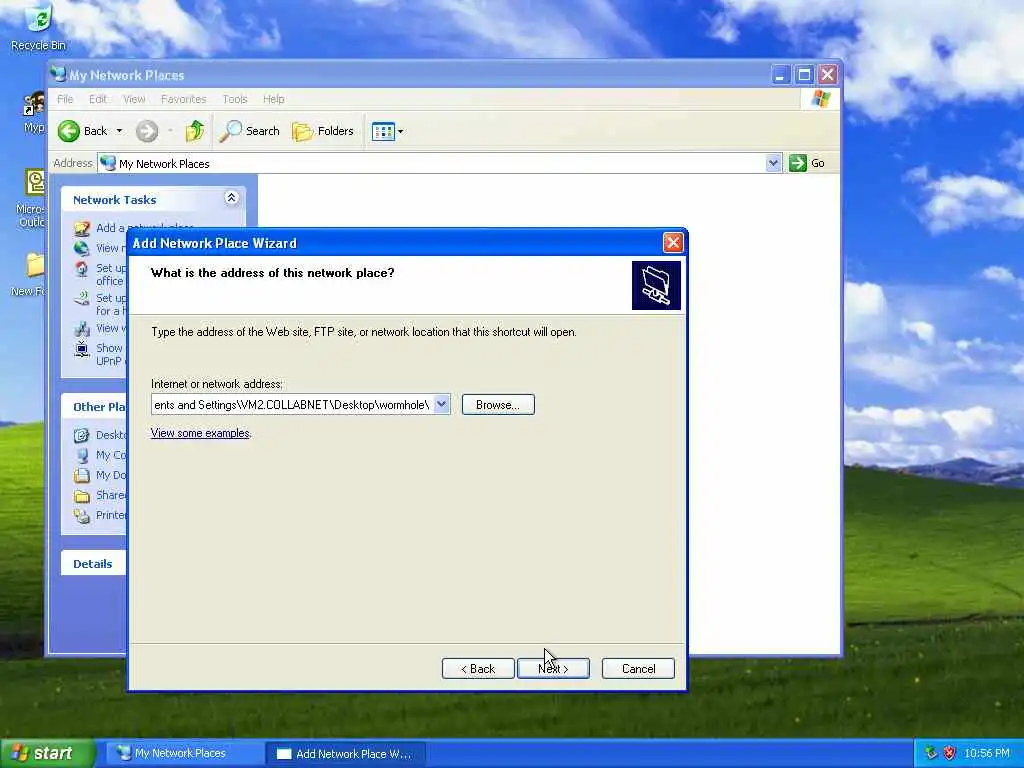This screenshot has width=1024, height=768.
Task: Click the Set up wireless network icon
Action: coord(82,298)
